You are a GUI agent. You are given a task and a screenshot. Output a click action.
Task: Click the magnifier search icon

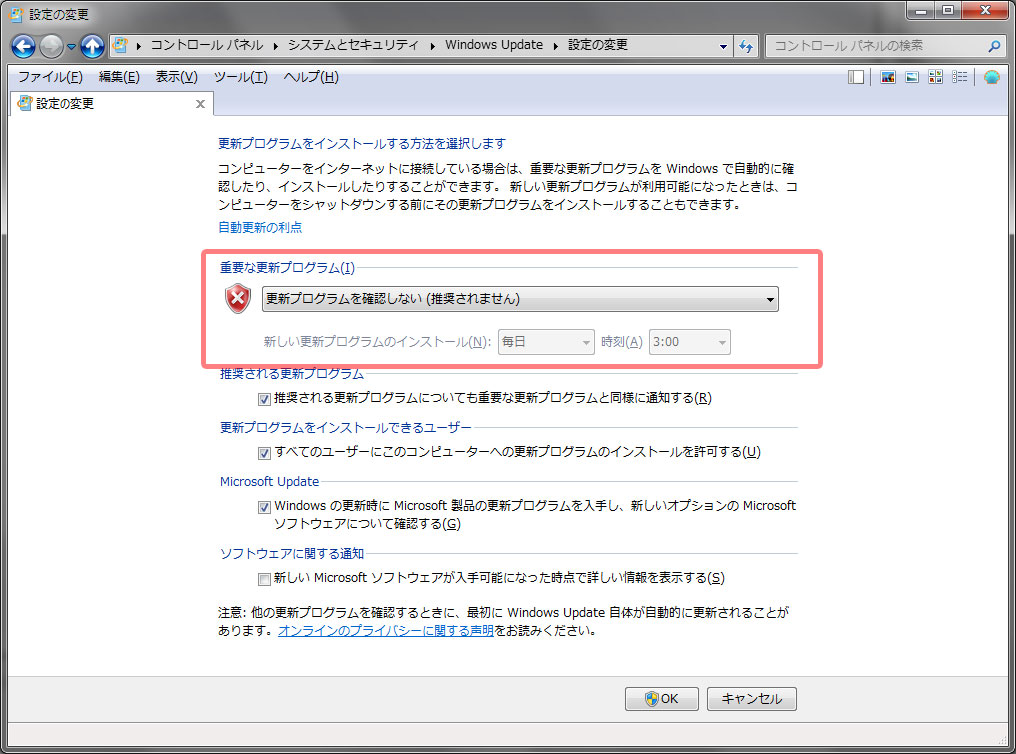pos(994,46)
